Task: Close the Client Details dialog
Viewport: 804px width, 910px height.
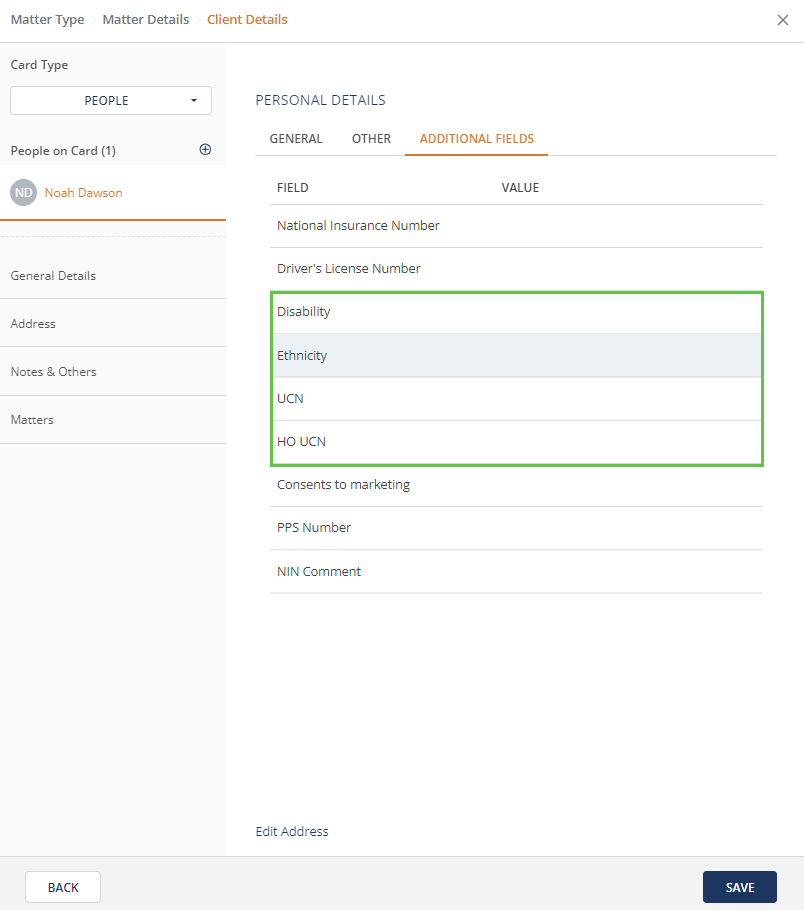Action: pos(783,20)
